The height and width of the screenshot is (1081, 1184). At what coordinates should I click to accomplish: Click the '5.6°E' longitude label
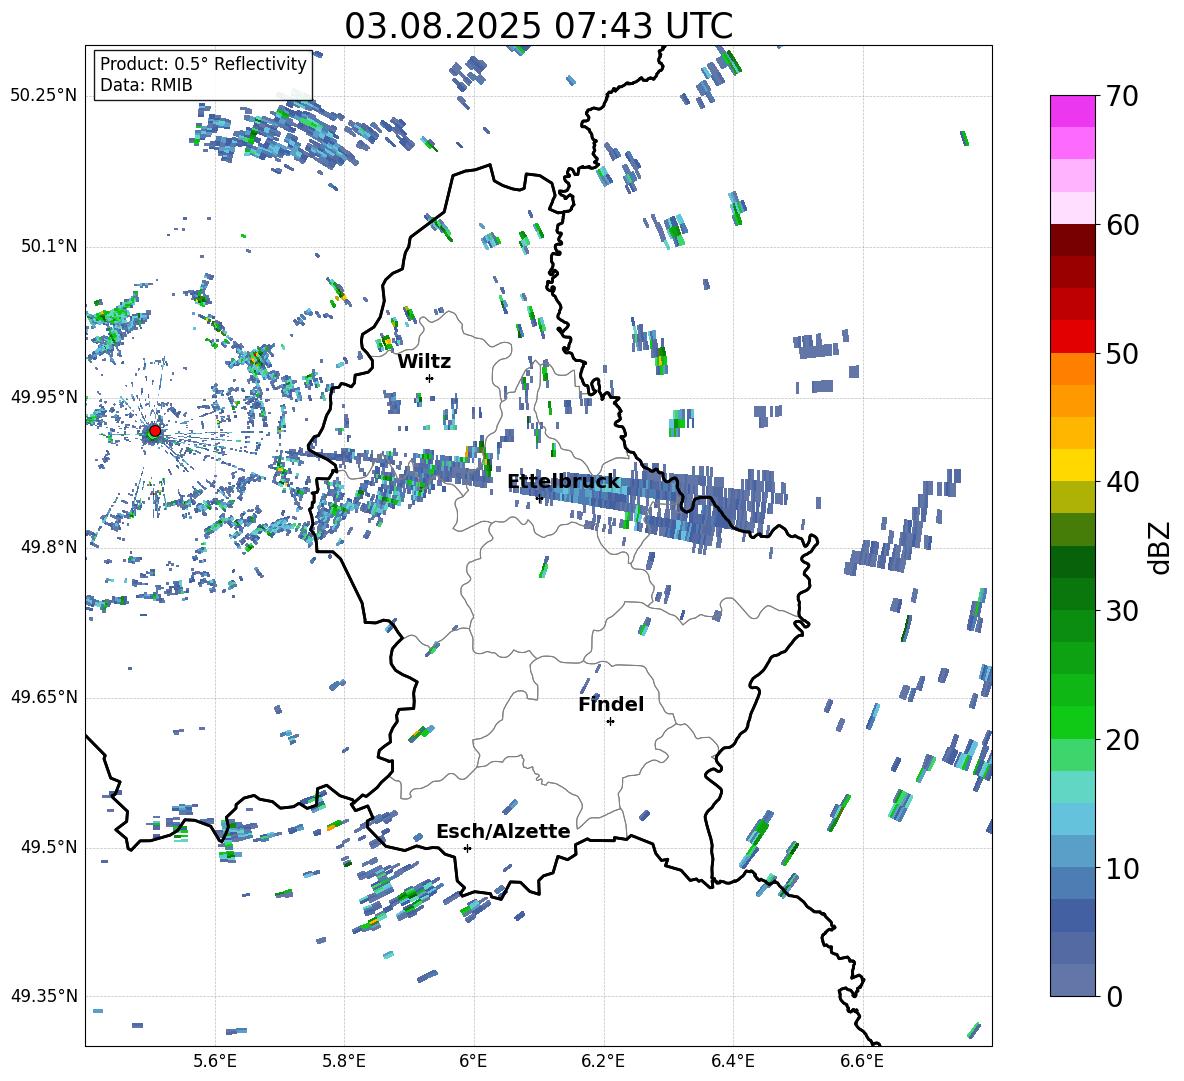click(215, 1061)
